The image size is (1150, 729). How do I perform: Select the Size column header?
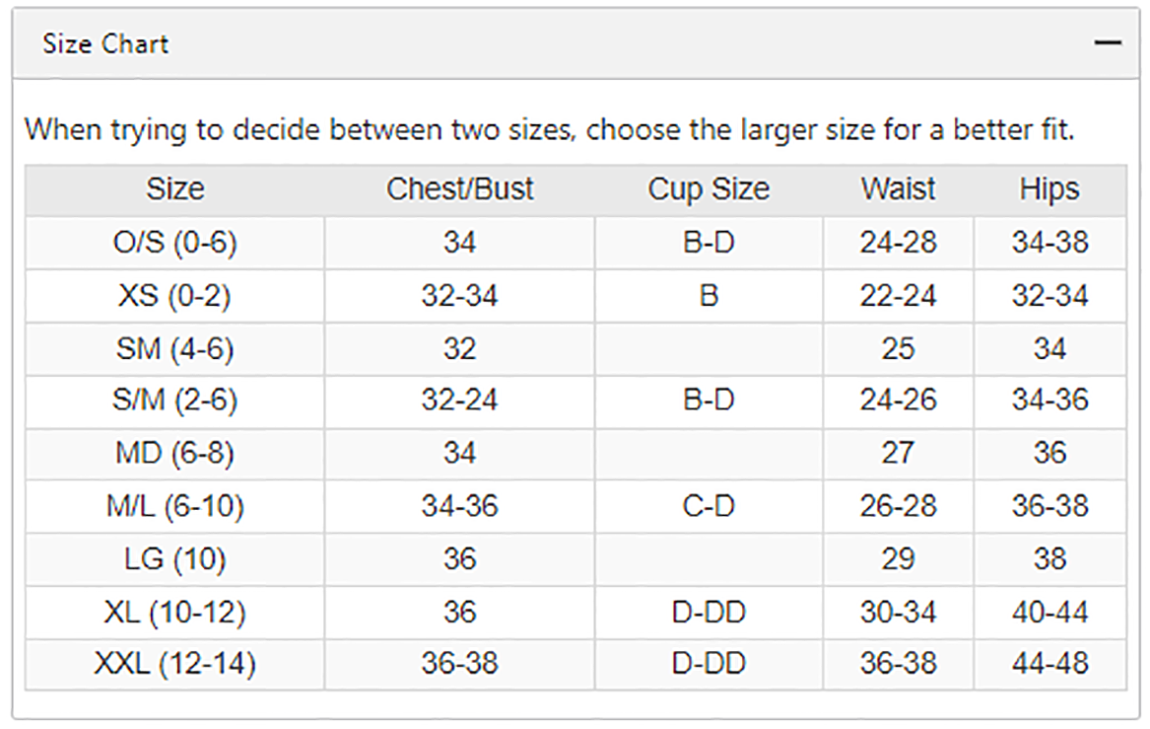(x=175, y=189)
